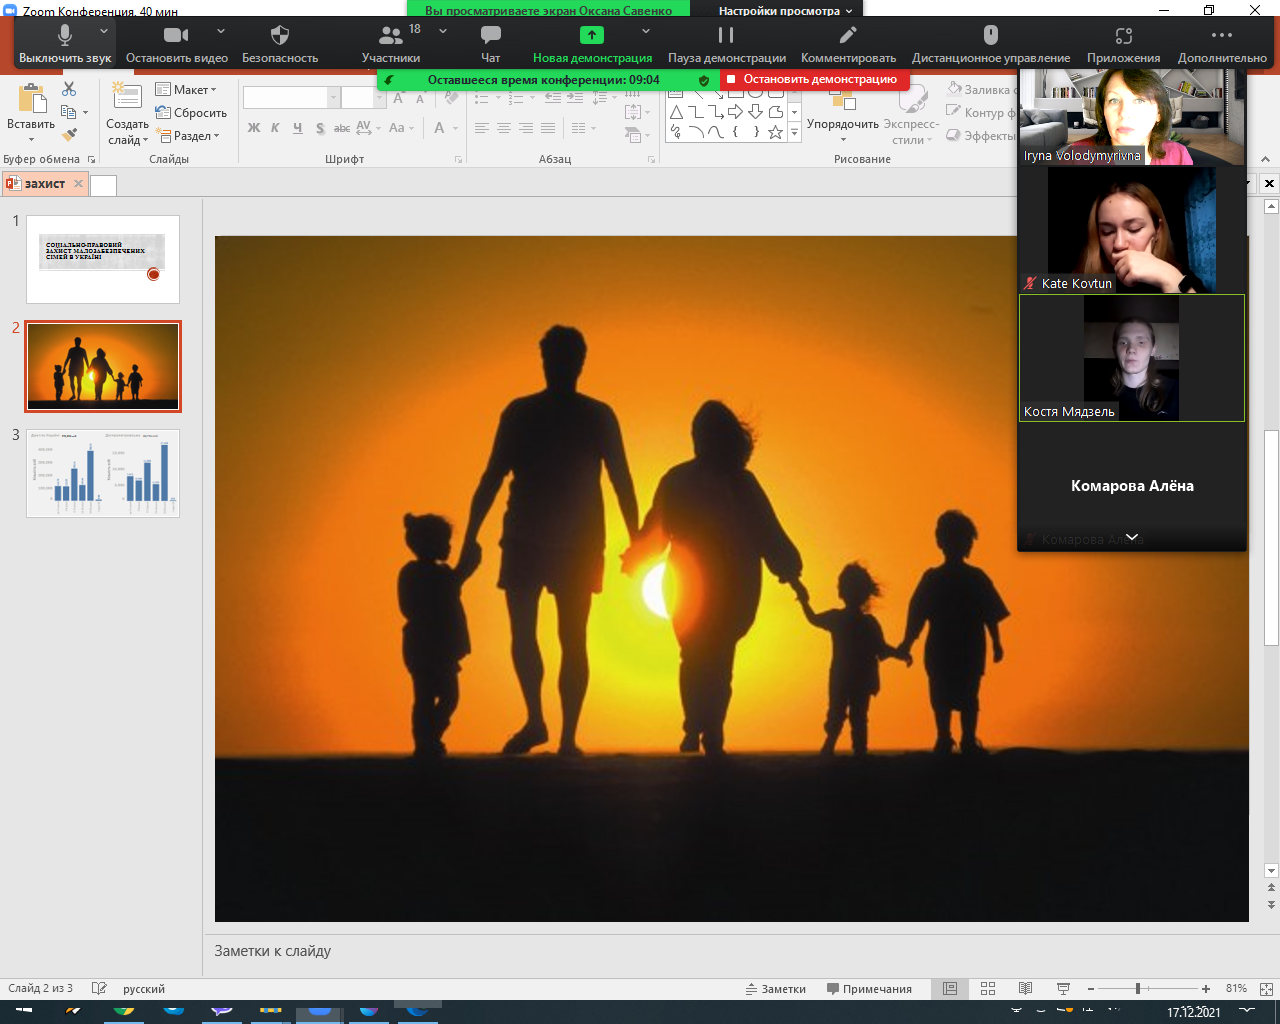Image resolution: width=1280 pixels, height=1024 pixels.
Task: Toggle bold Ж formatting
Action: tap(254, 128)
